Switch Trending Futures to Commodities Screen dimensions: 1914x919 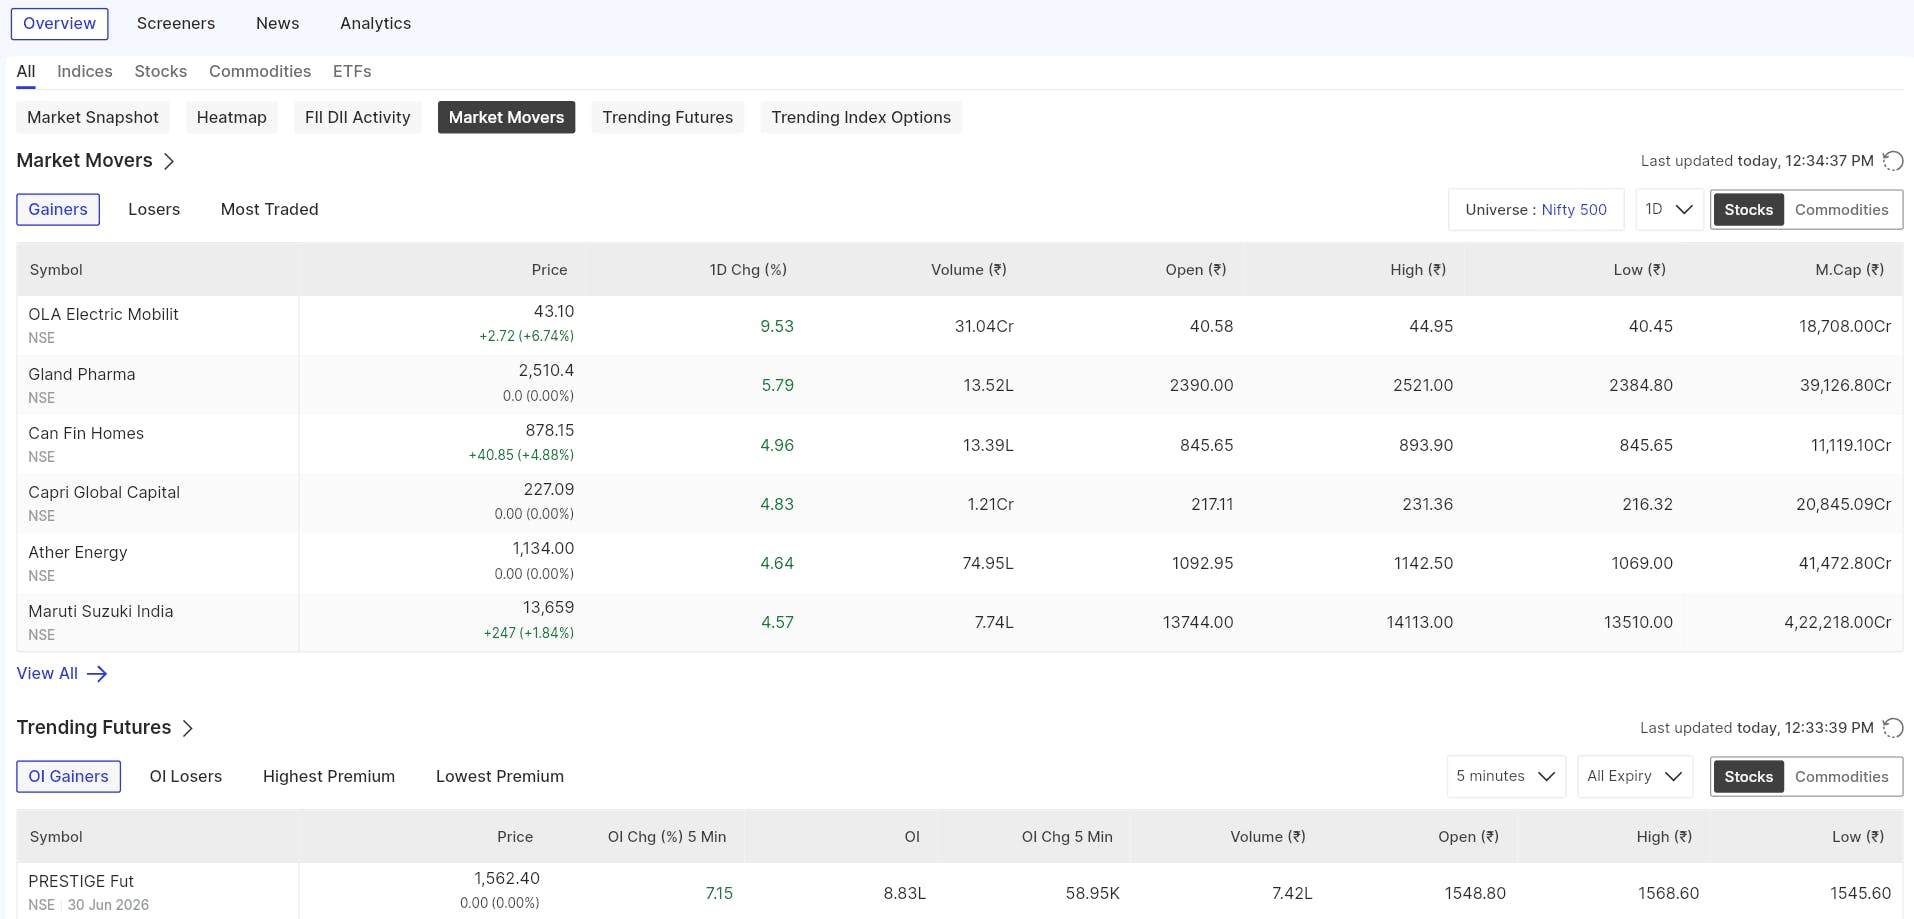pyautogui.click(x=1841, y=777)
